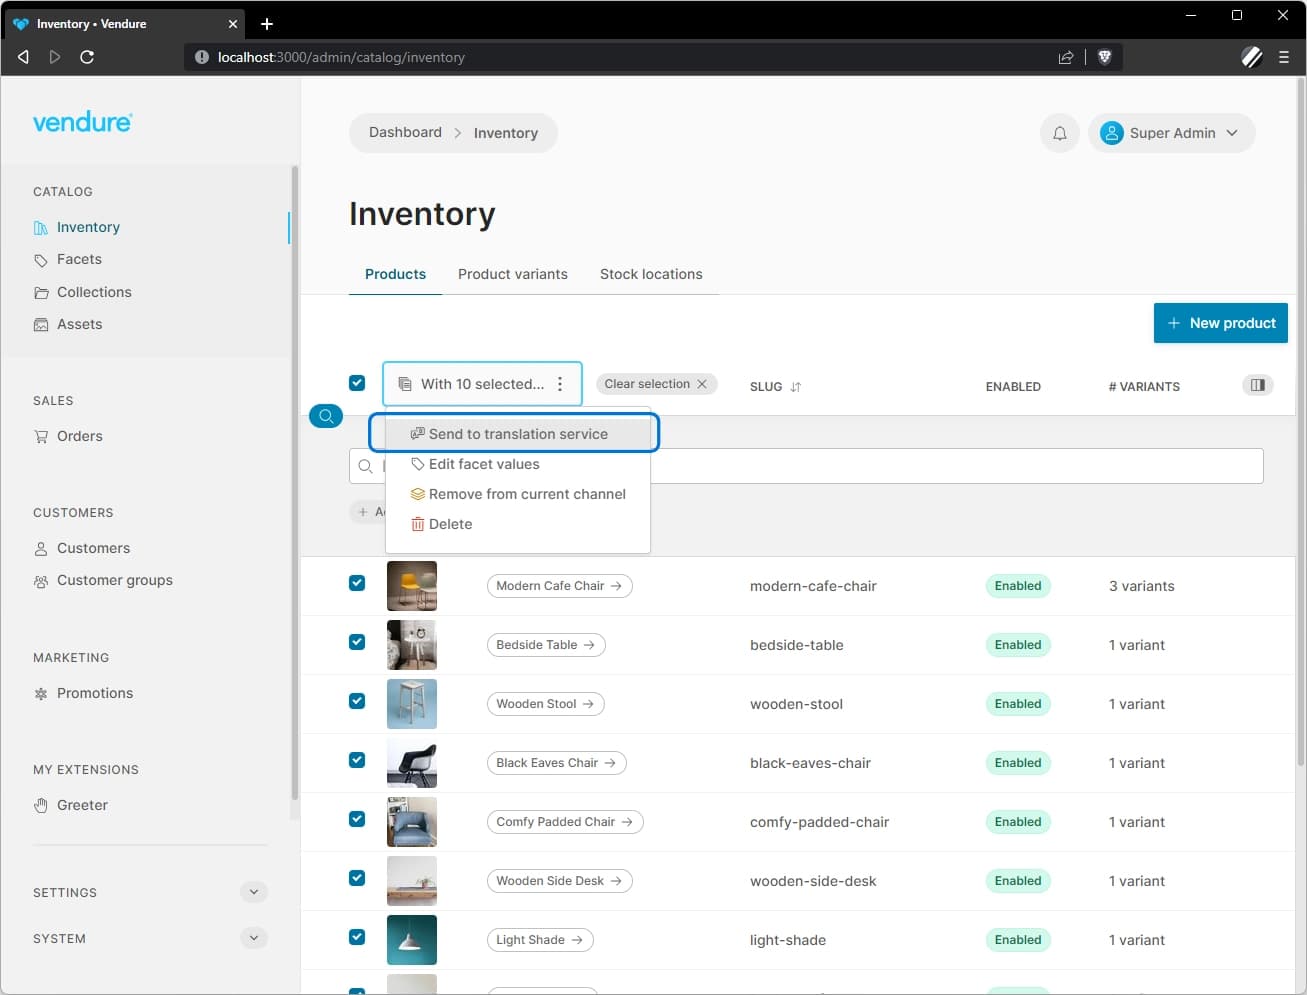This screenshot has width=1307, height=995.
Task: Click the Greeter extension hand icon
Action: (x=41, y=805)
